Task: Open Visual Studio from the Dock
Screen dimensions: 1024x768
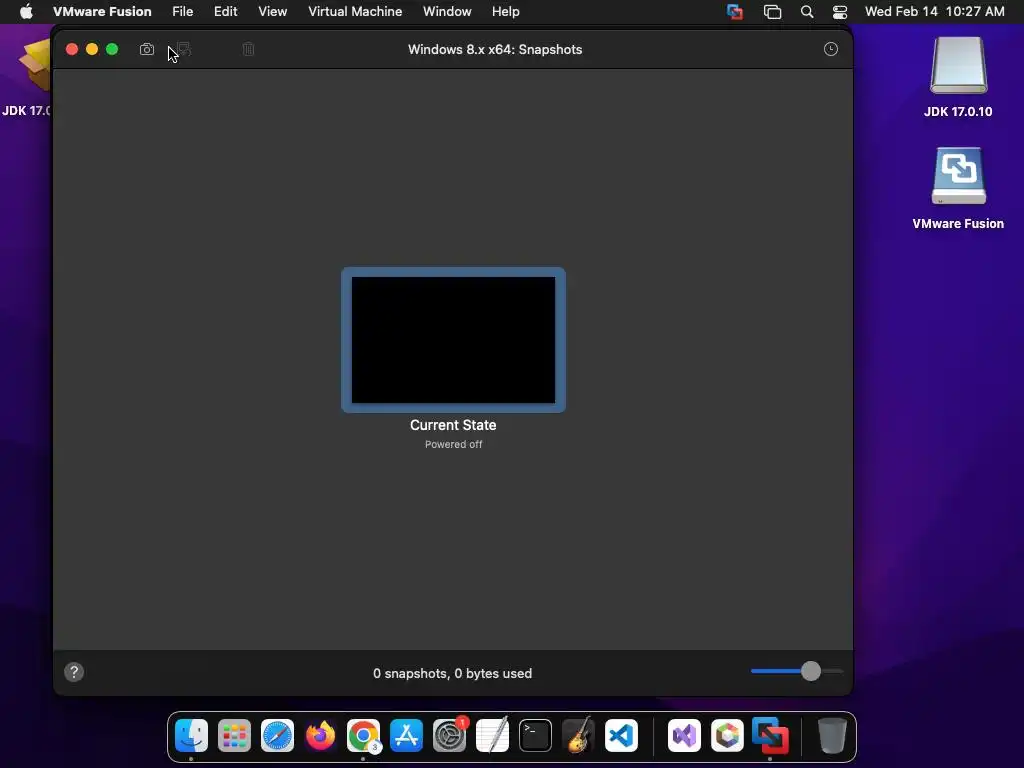Action: click(x=684, y=736)
